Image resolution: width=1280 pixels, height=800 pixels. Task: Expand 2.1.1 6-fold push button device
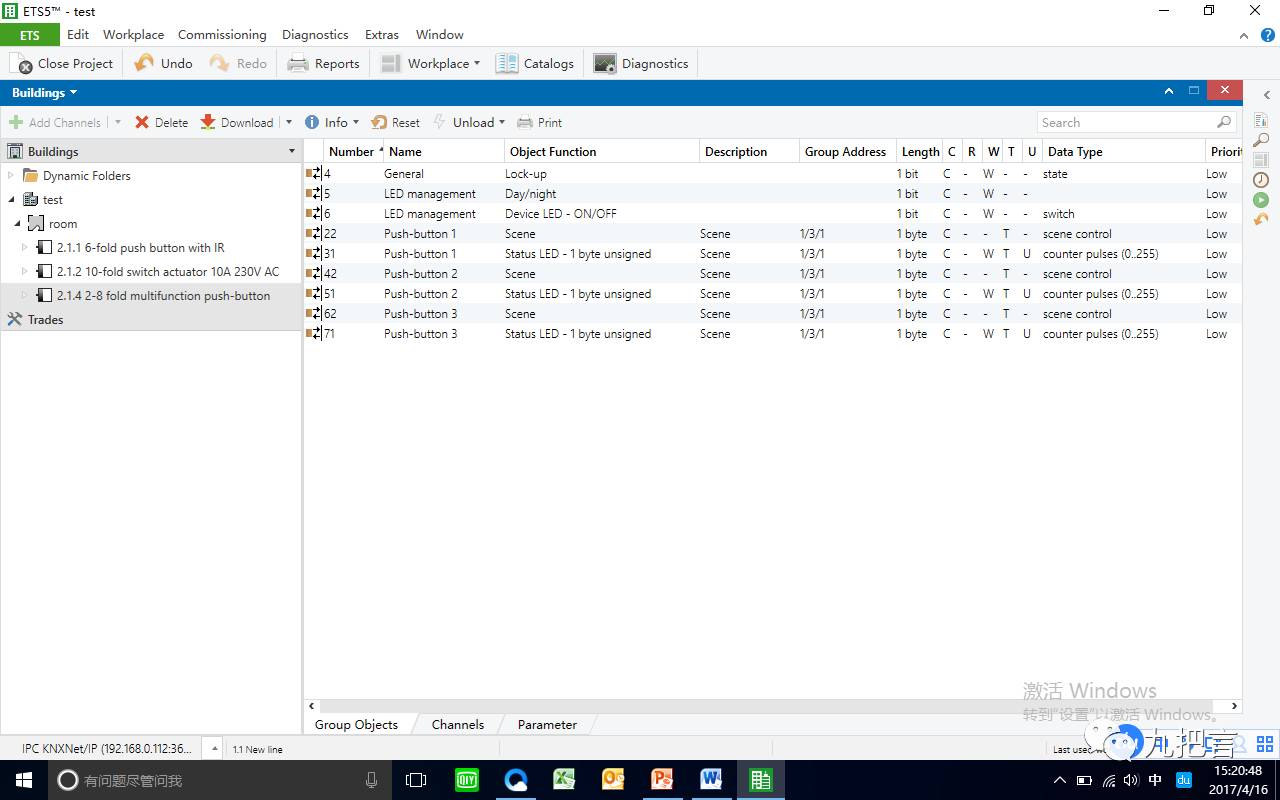tap(26, 248)
